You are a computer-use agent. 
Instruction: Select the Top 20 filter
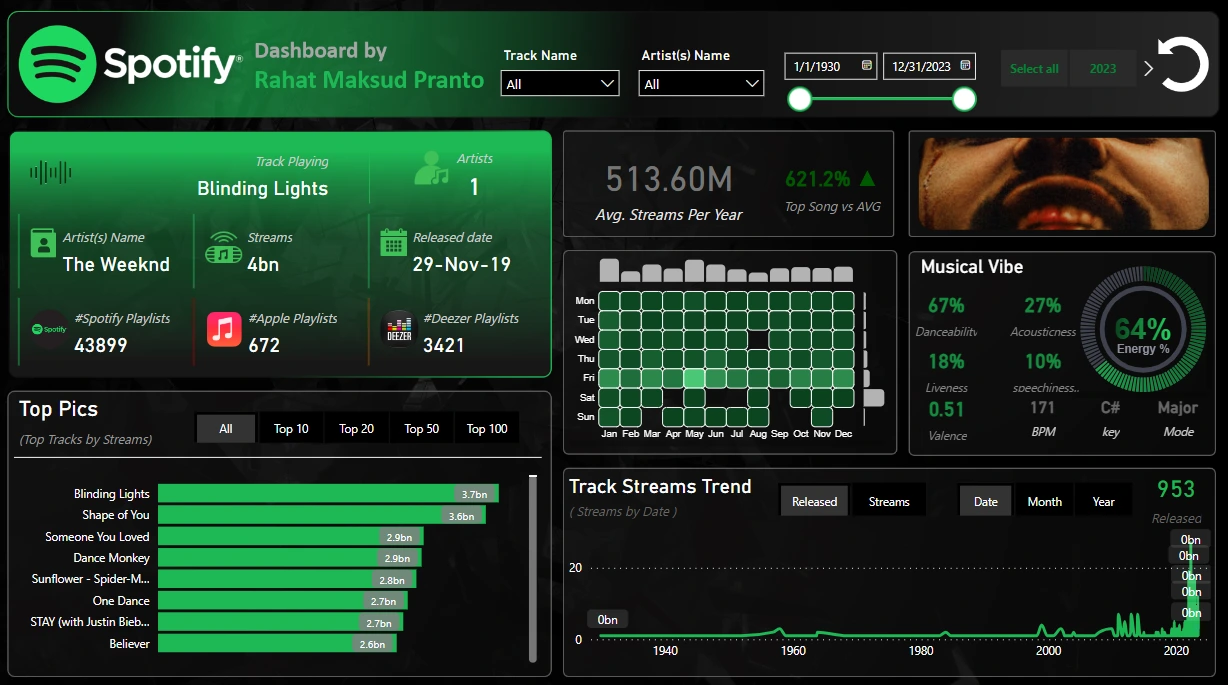click(x=356, y=428)
